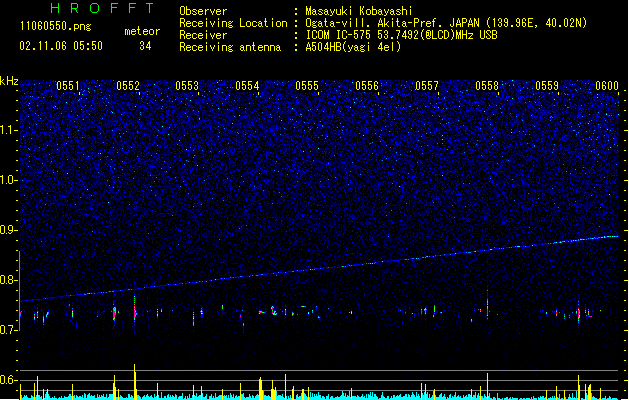This screenshot has width=629, height=400.
Task: Click the 0.6 kHz axis label
Action: 9,380
